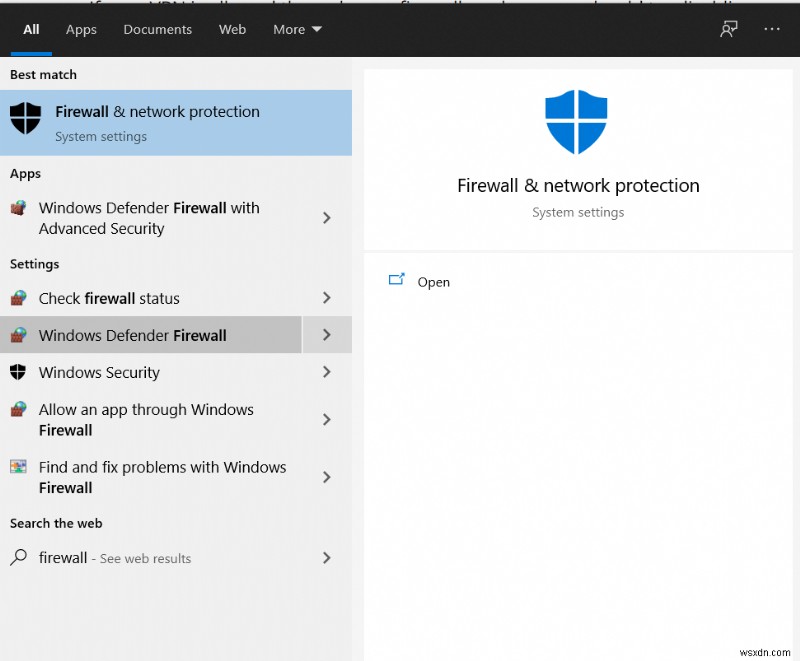The image size is (800, 661).
Task: Expand the Windows Security result arrow
Action: coord(326,372)
